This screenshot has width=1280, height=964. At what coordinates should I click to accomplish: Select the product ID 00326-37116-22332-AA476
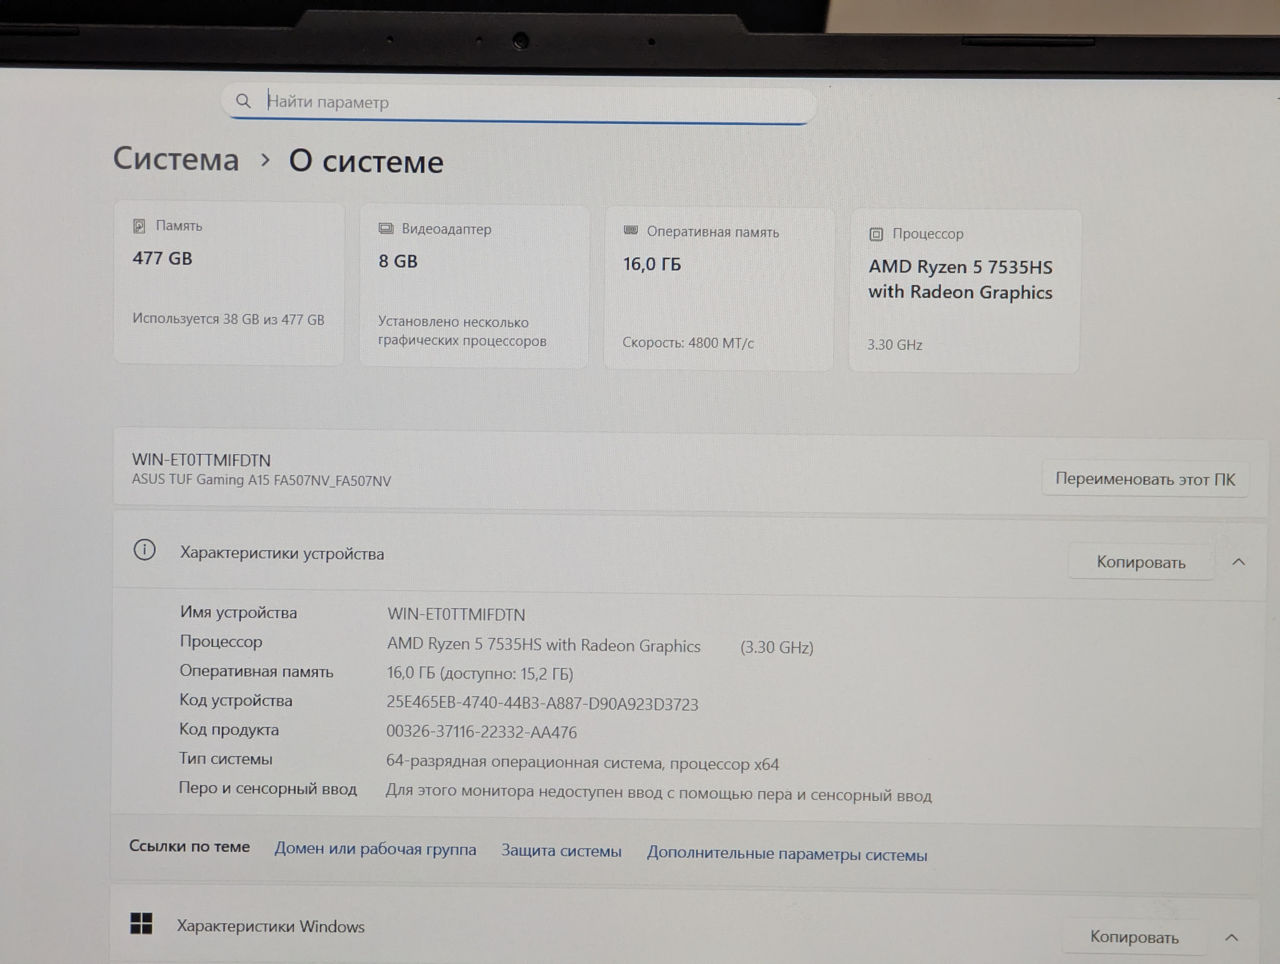tap(481, 732)
